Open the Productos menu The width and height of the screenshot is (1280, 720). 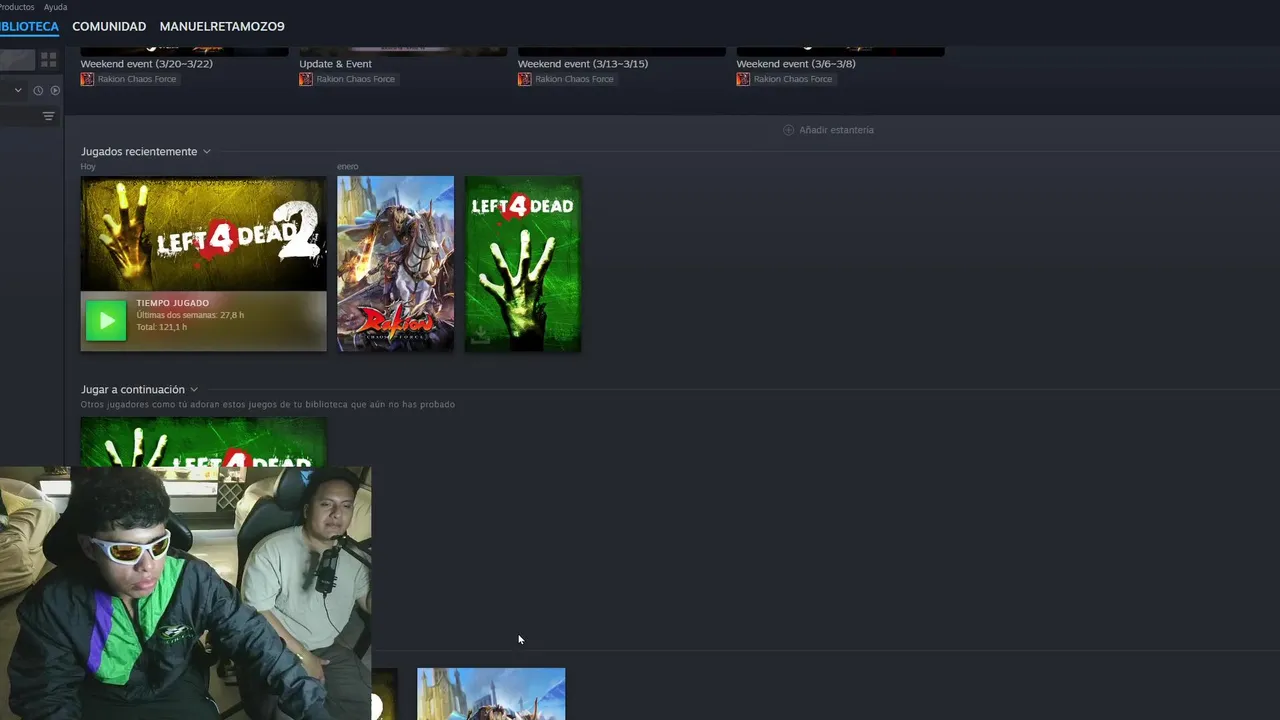coord(17,7)
